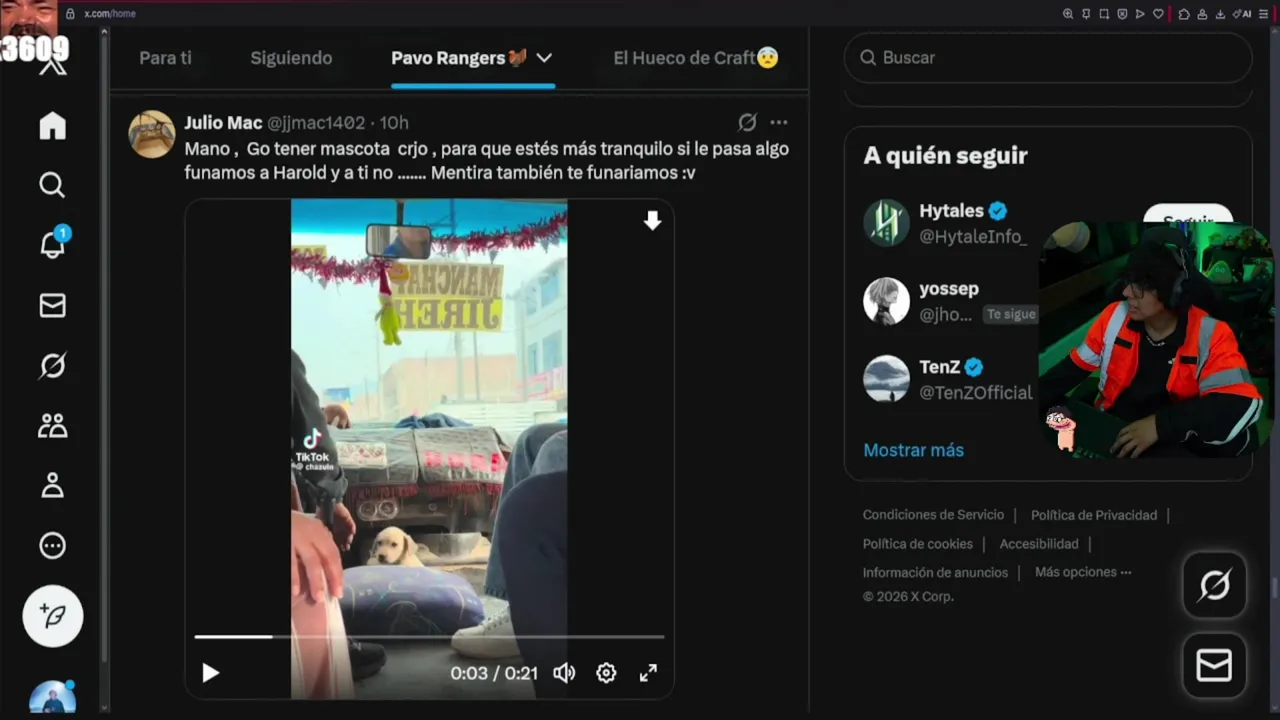
Task: Open Communities icon in the left sidebar
Action: [x=52, y=426]
